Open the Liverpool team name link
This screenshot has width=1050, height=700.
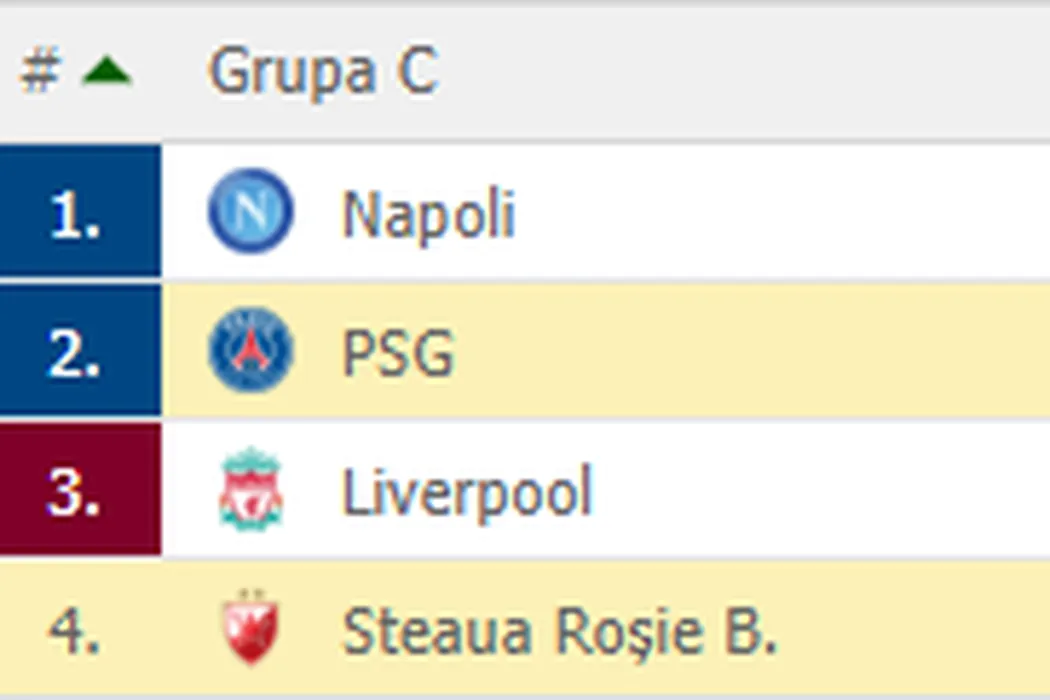(x=467, y=492)
